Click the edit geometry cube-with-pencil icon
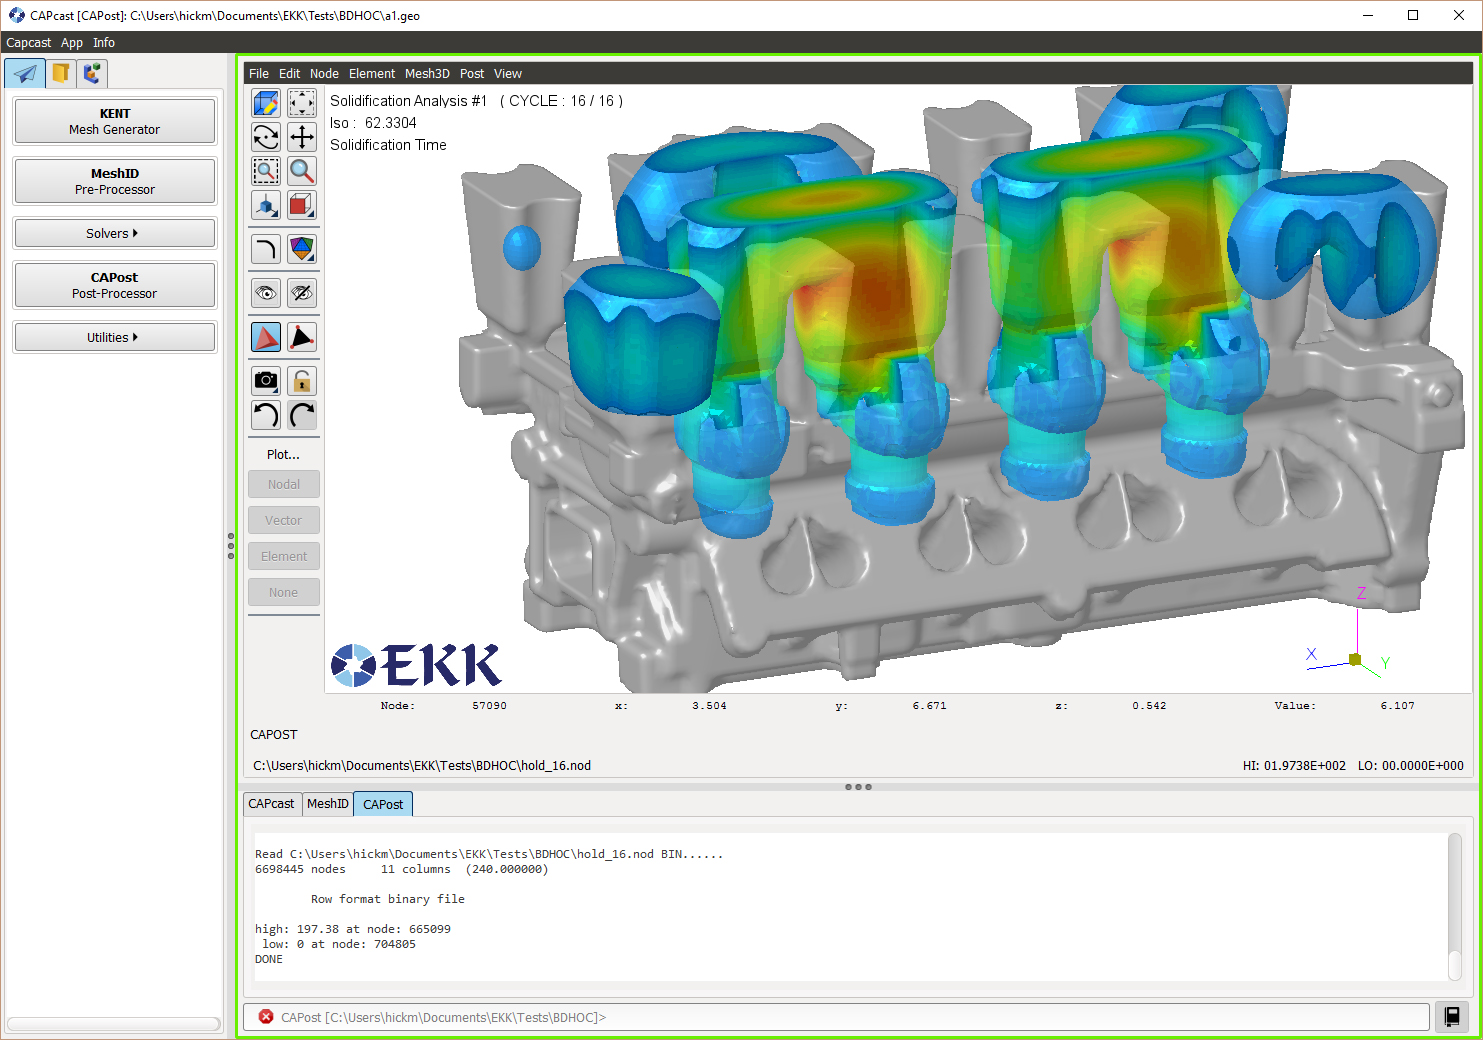Viewport: 1483px width, 1040px height. 266,103
